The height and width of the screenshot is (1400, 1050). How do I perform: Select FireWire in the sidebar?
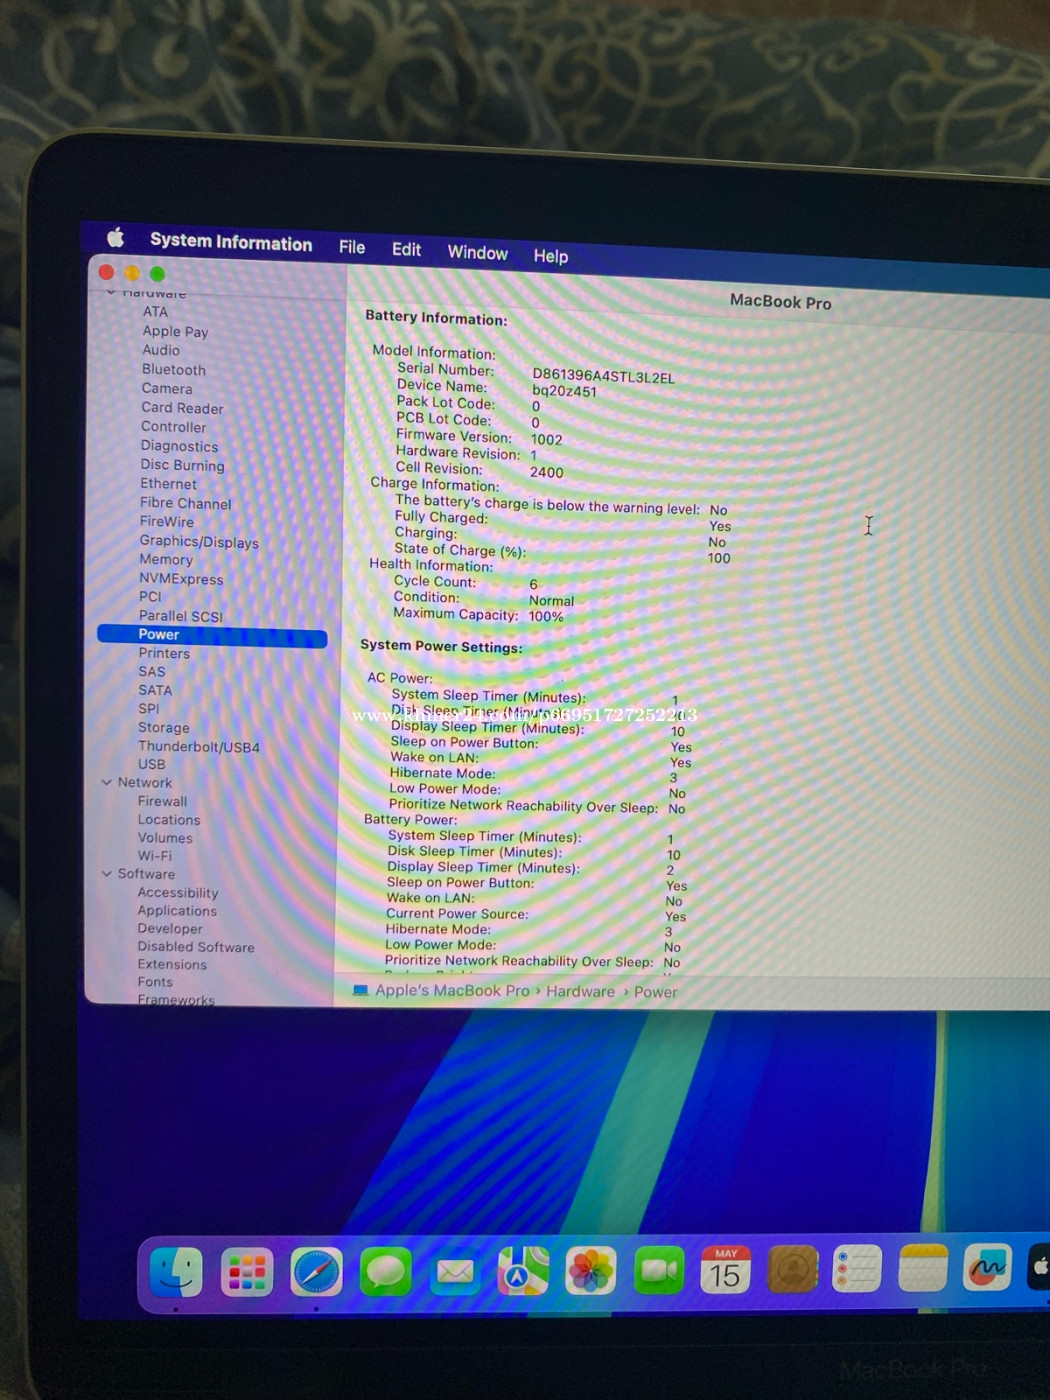(x=167, y=522)
